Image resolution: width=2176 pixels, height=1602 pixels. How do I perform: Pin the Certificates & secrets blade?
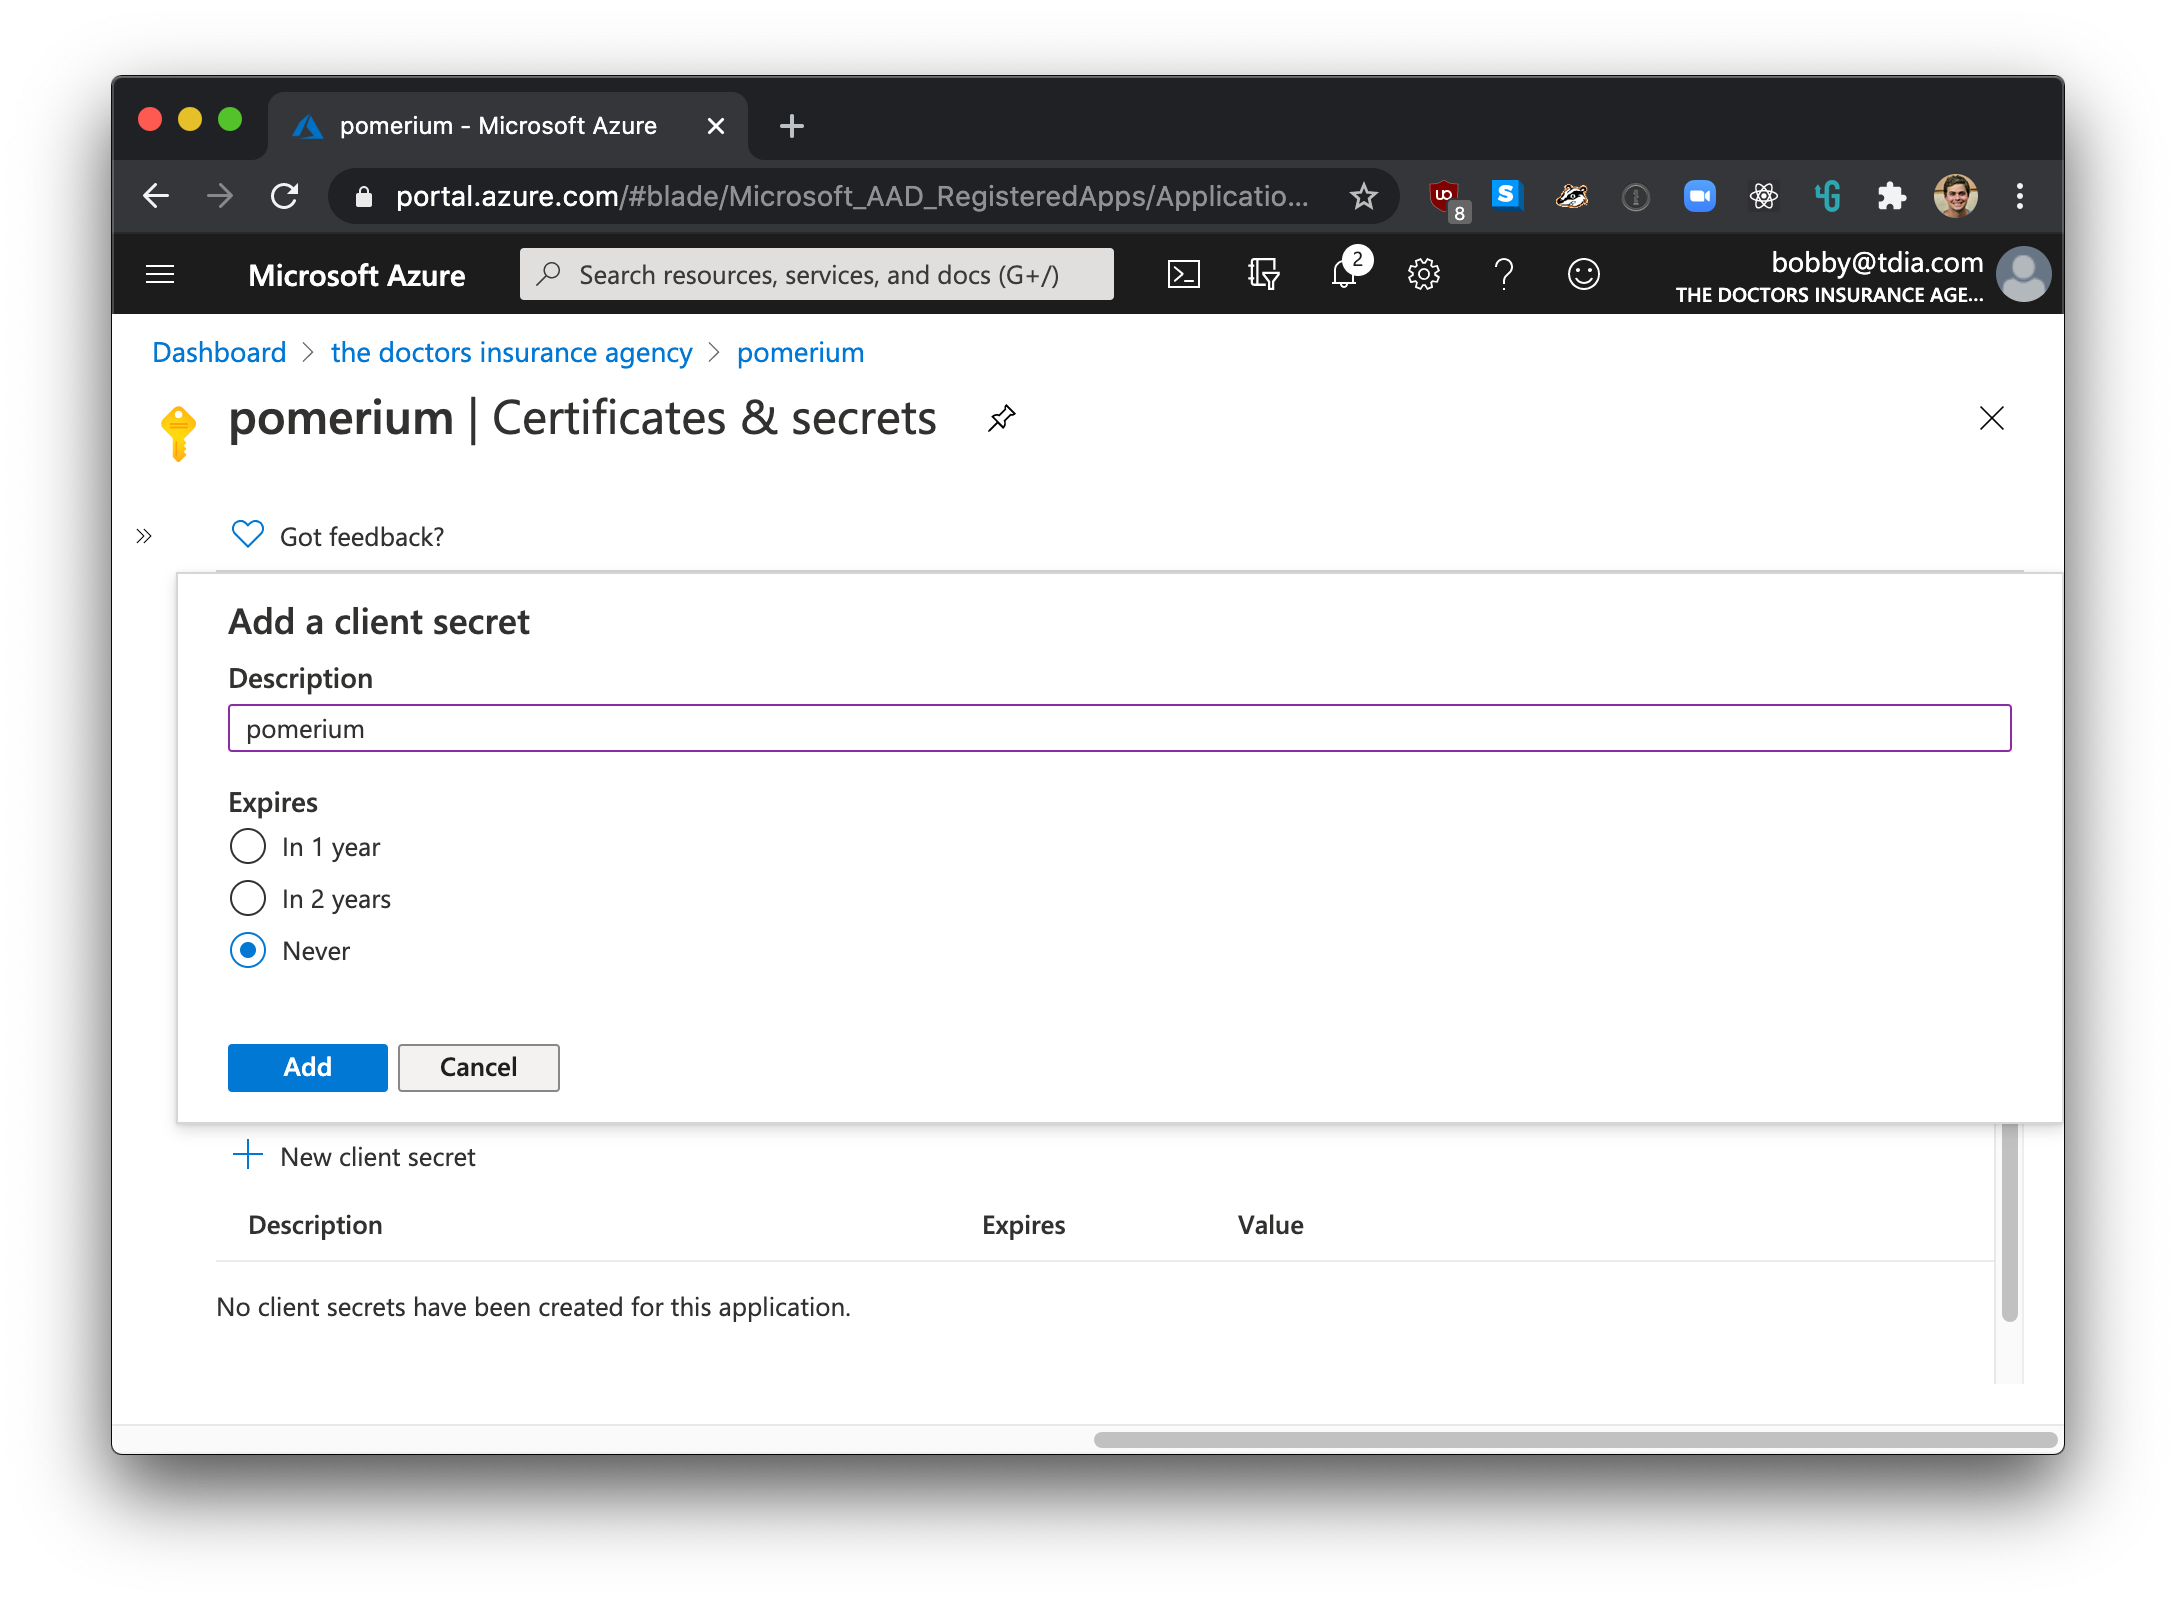click(x=1001, y=418)
